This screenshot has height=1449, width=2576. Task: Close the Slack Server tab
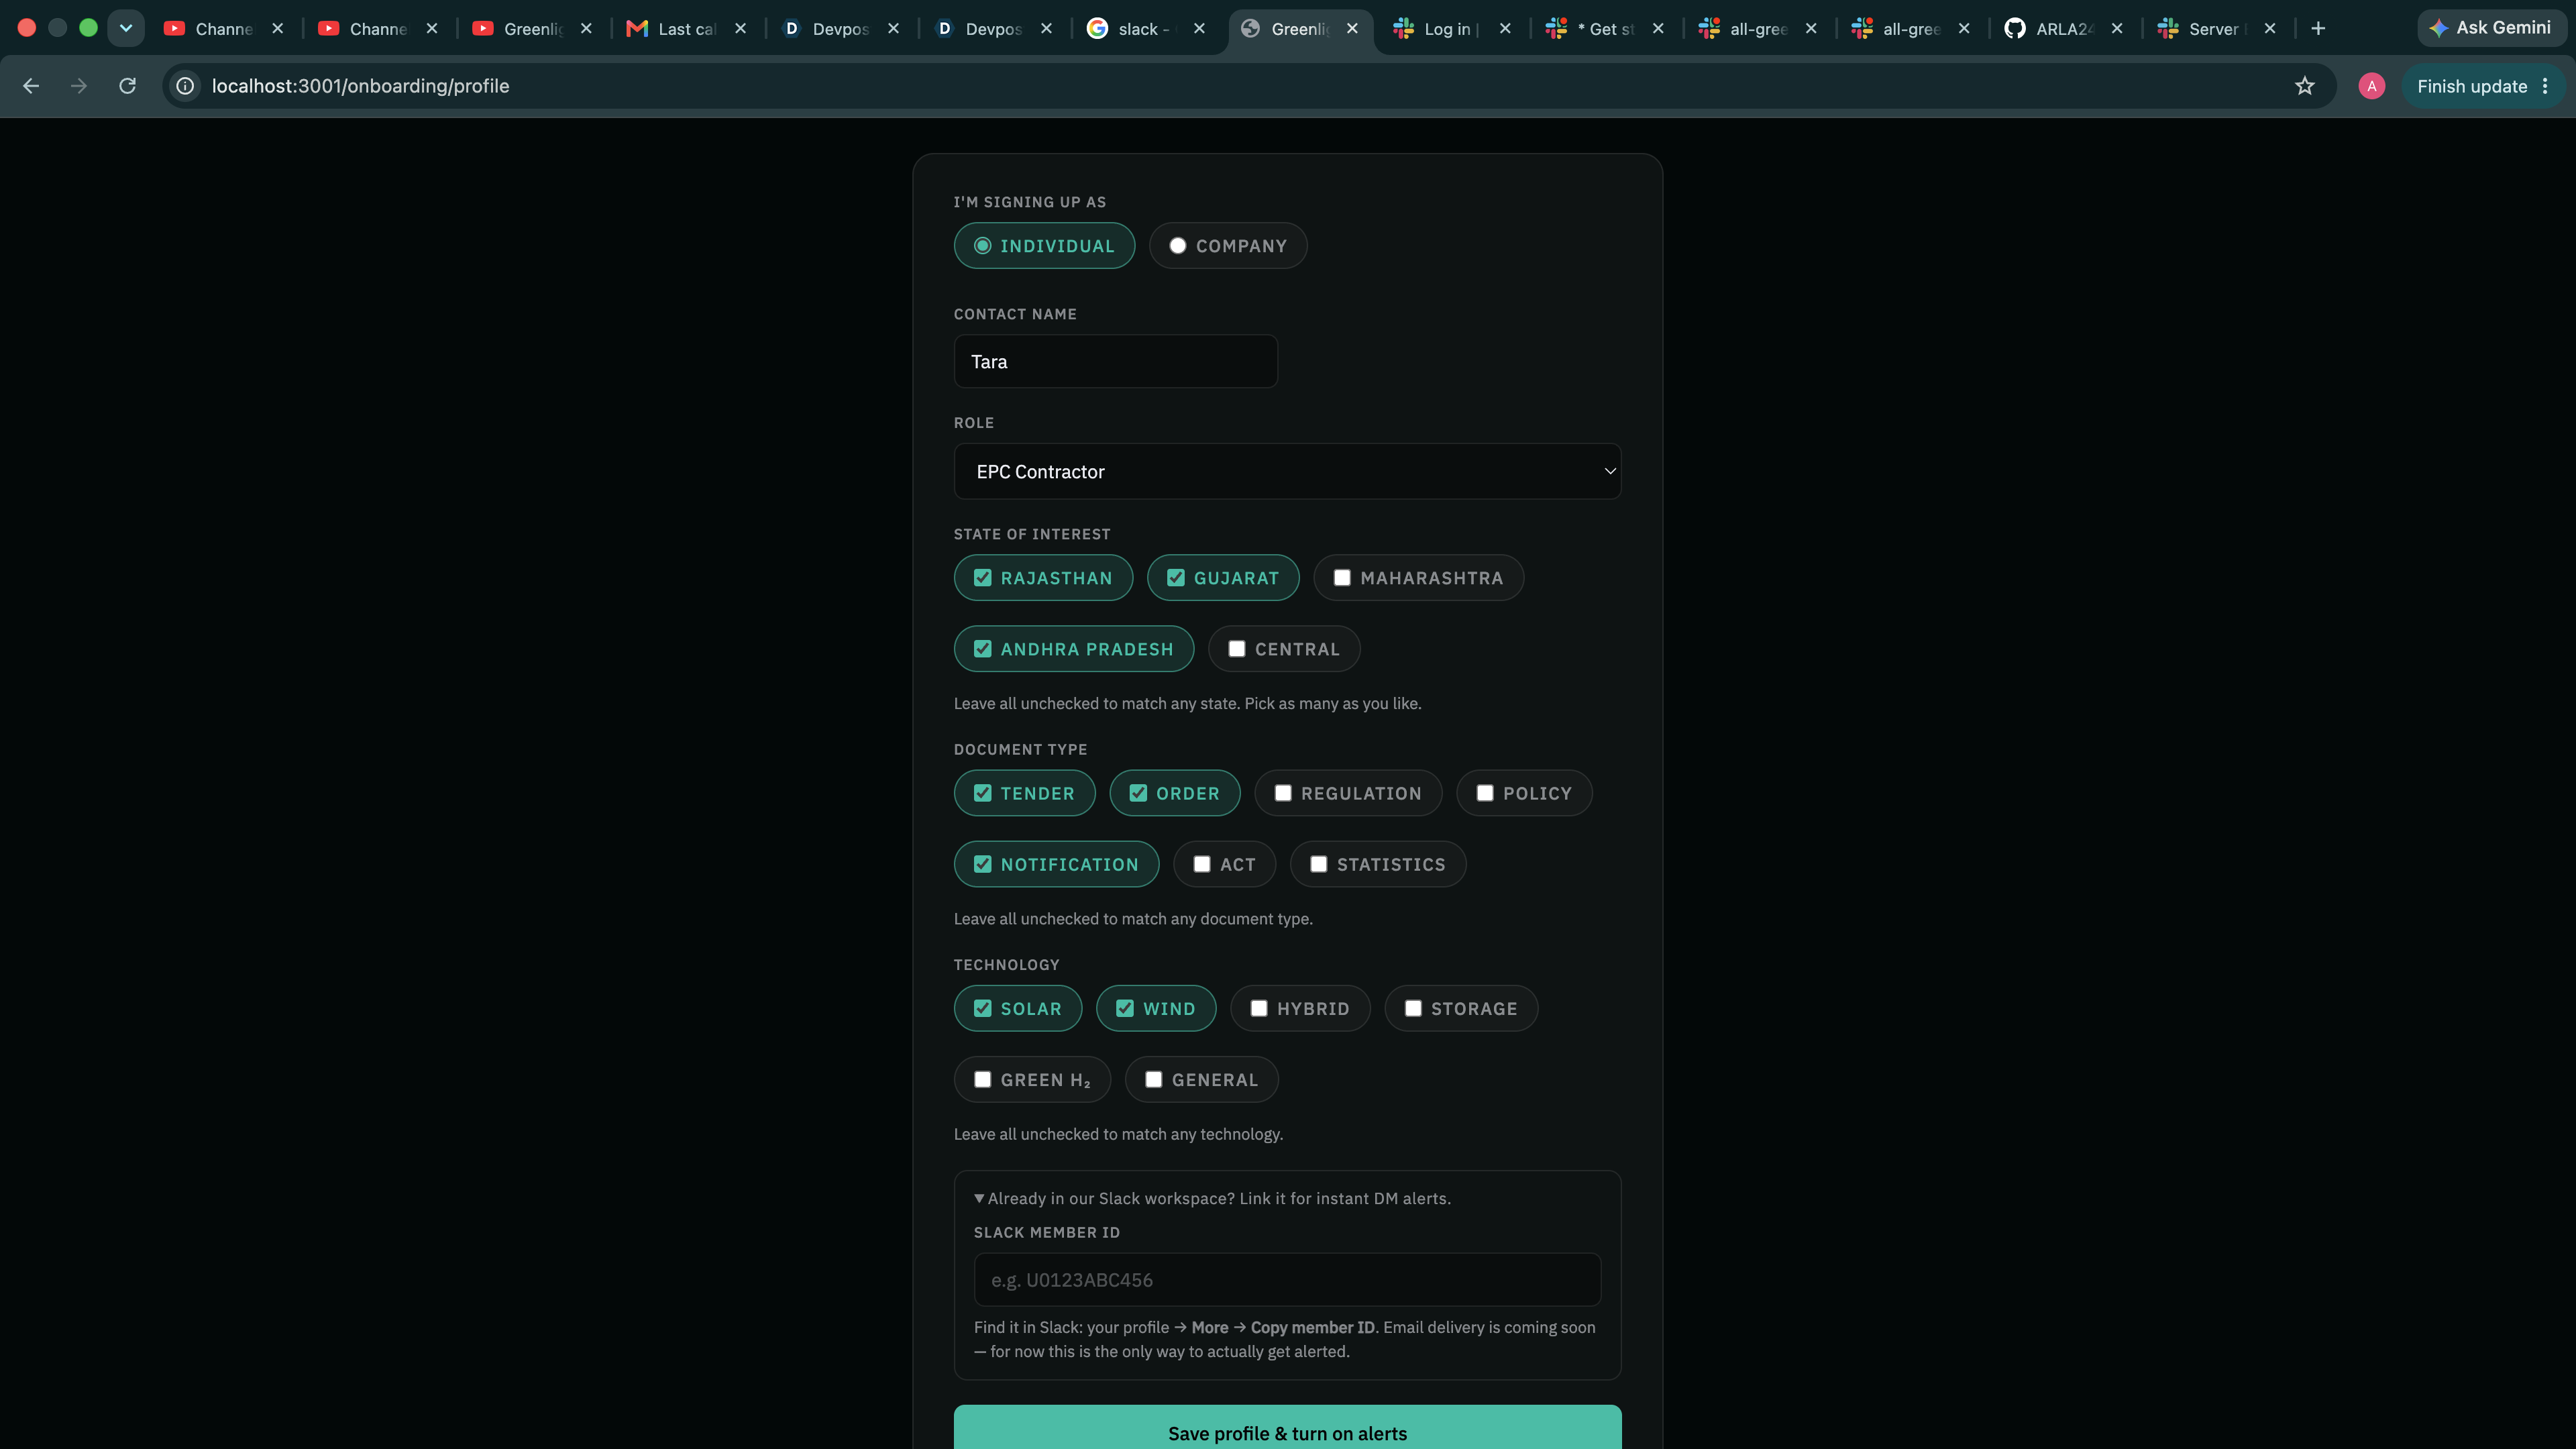pos(2271,28)
